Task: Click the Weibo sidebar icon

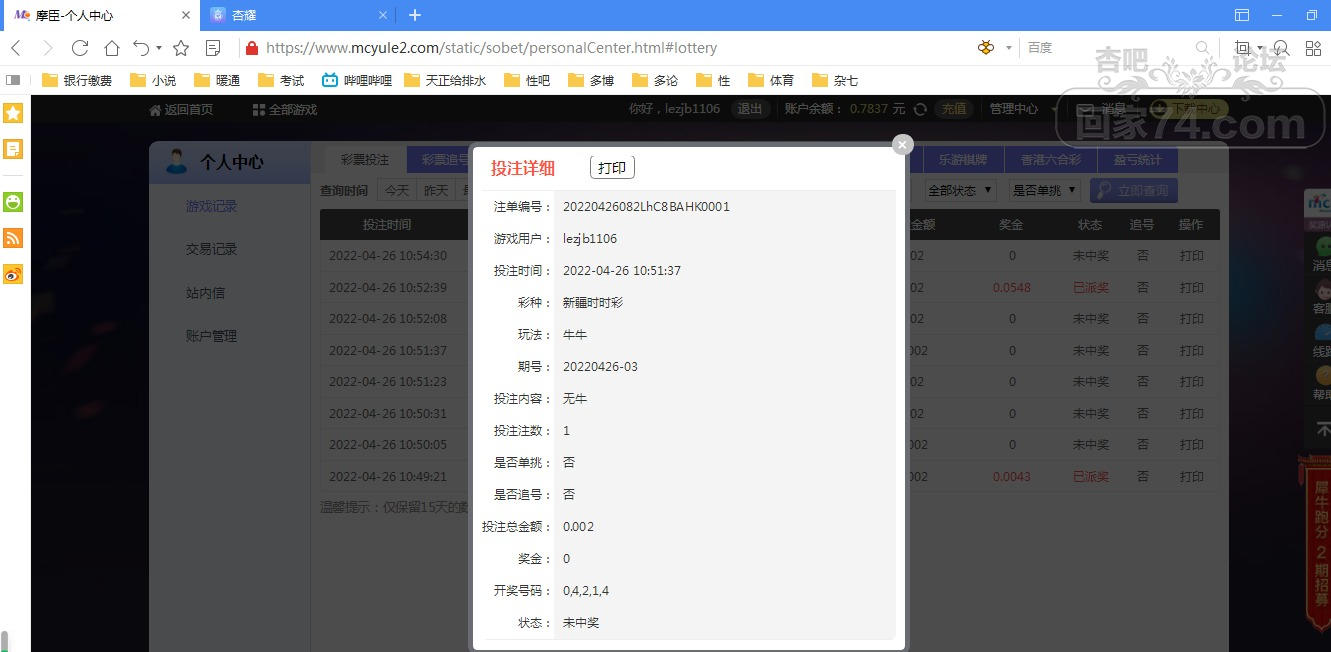Action: coord(13,274)
